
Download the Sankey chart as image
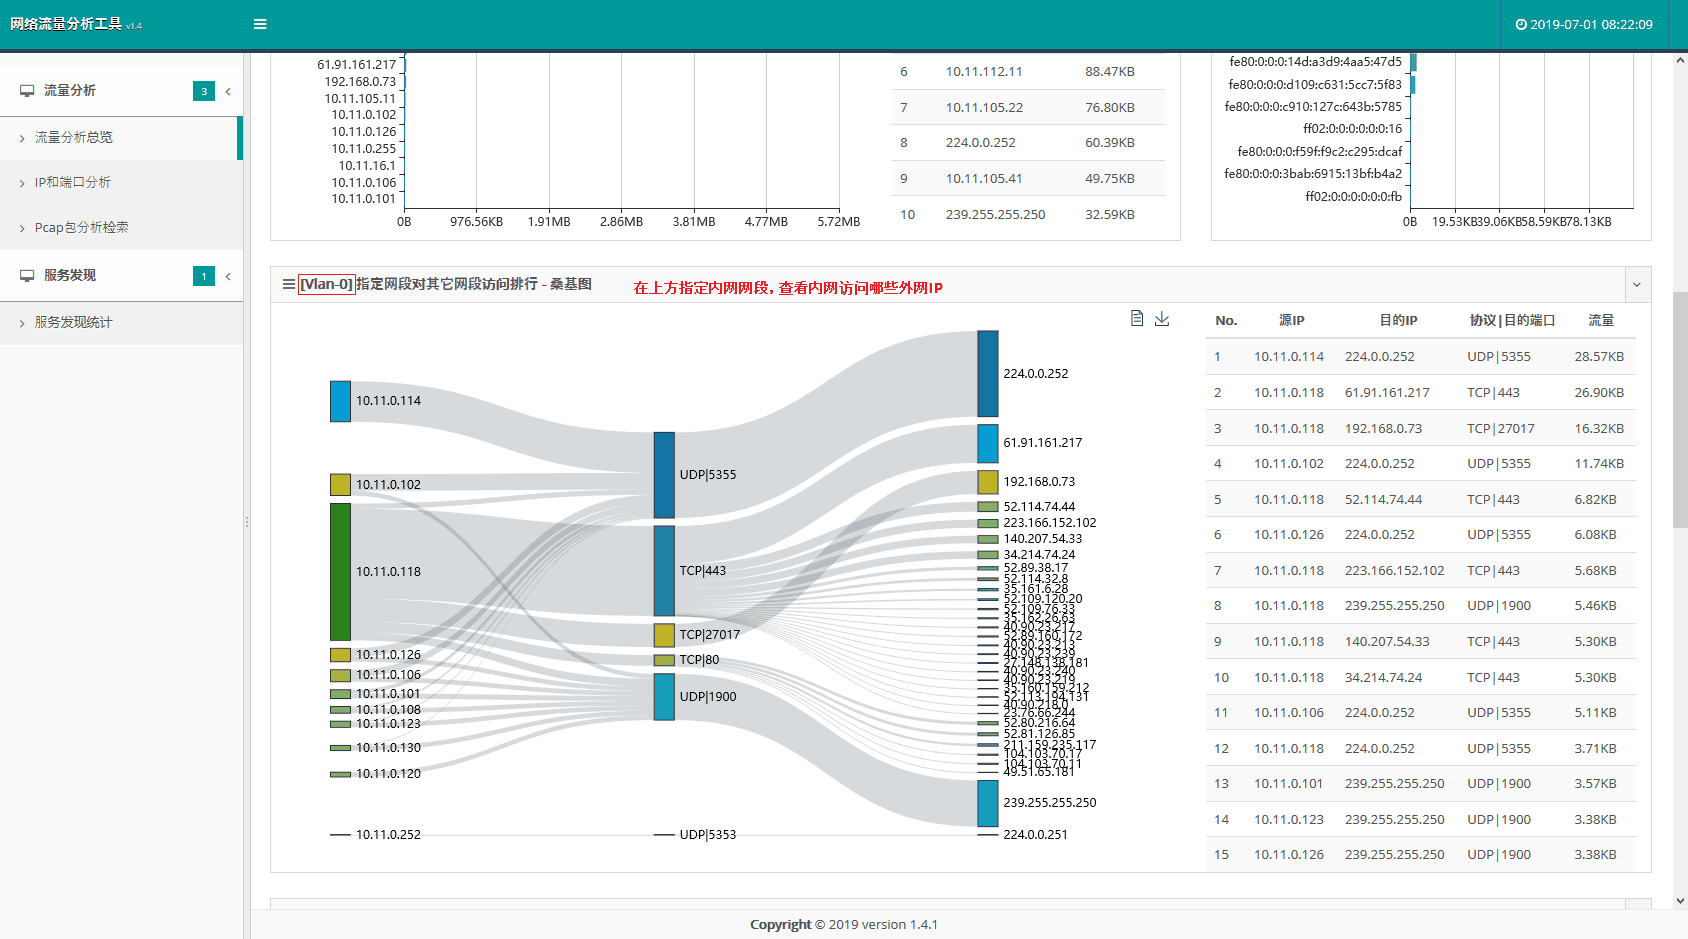1162,318
